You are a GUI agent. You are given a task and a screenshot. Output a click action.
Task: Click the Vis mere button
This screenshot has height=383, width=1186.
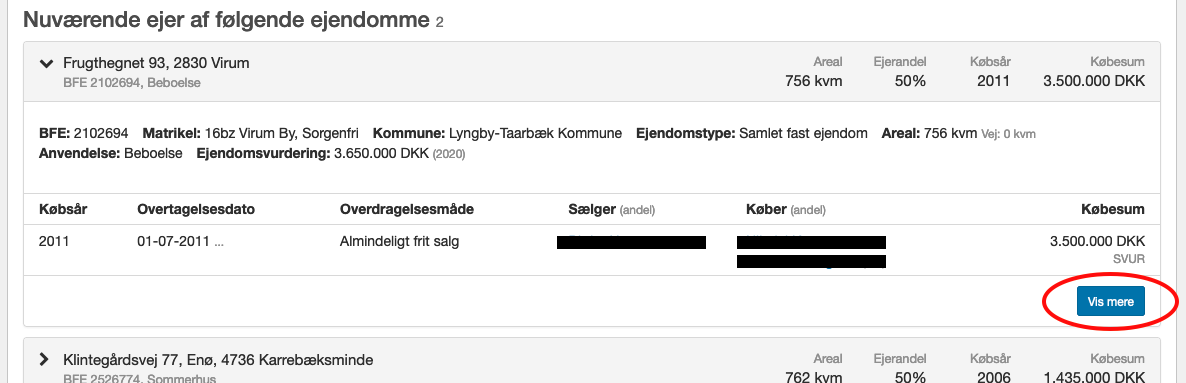tap(1110, 301)
